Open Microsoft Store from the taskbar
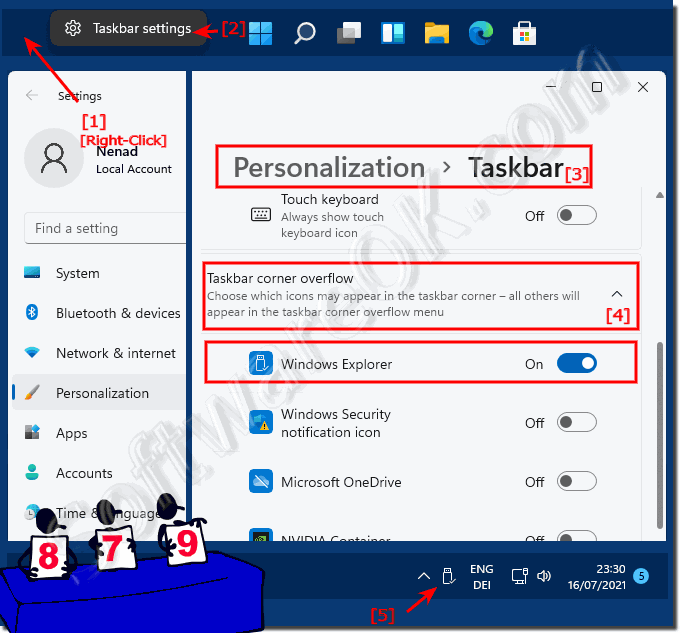This screenshot has width=680, height=633. tap(524, 33)
